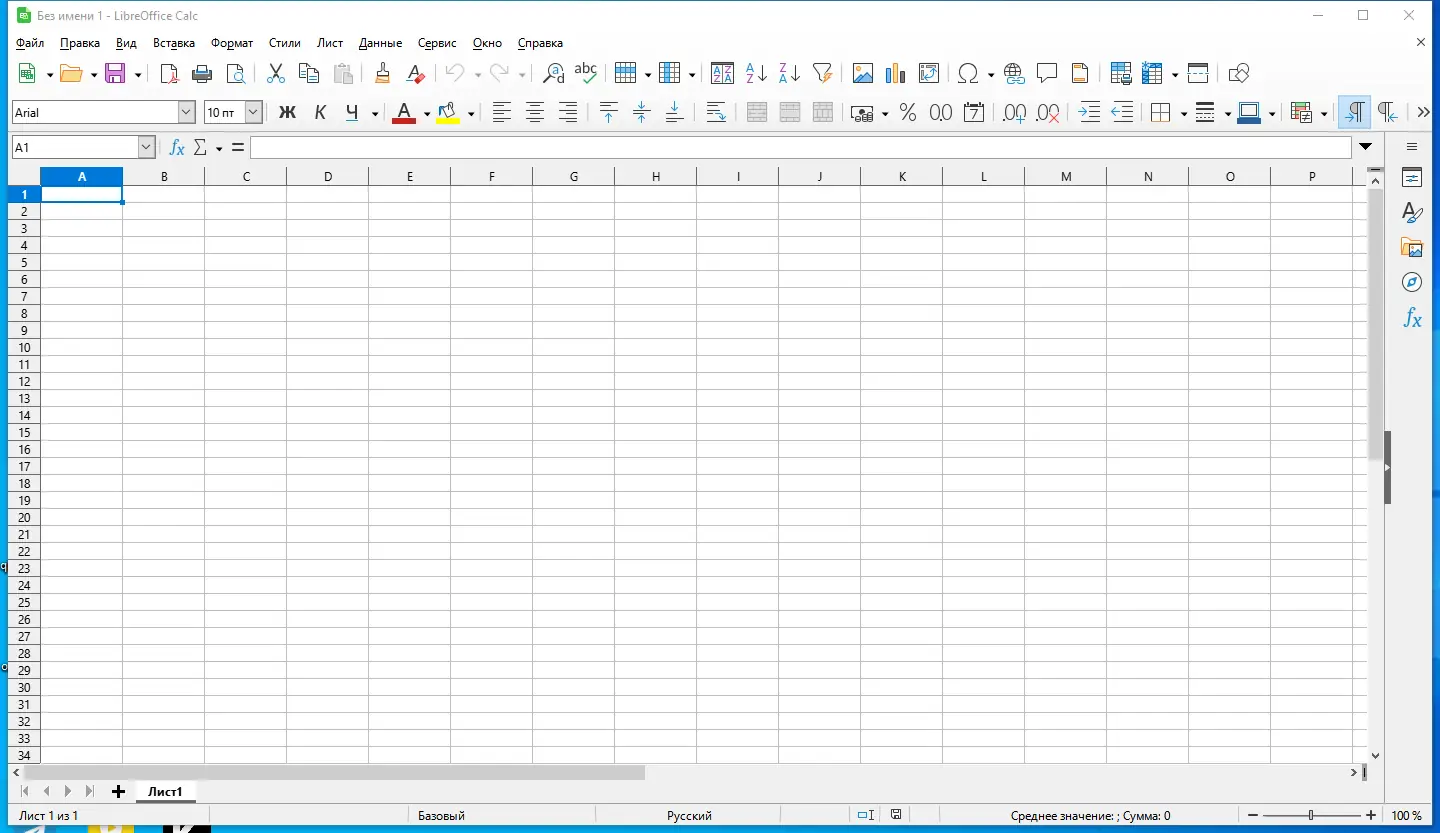Image resolution: width=1440 pixels, height=833 pixels.
Task: Toggle Bold (Ж) formatting
Action: (287, 113)
